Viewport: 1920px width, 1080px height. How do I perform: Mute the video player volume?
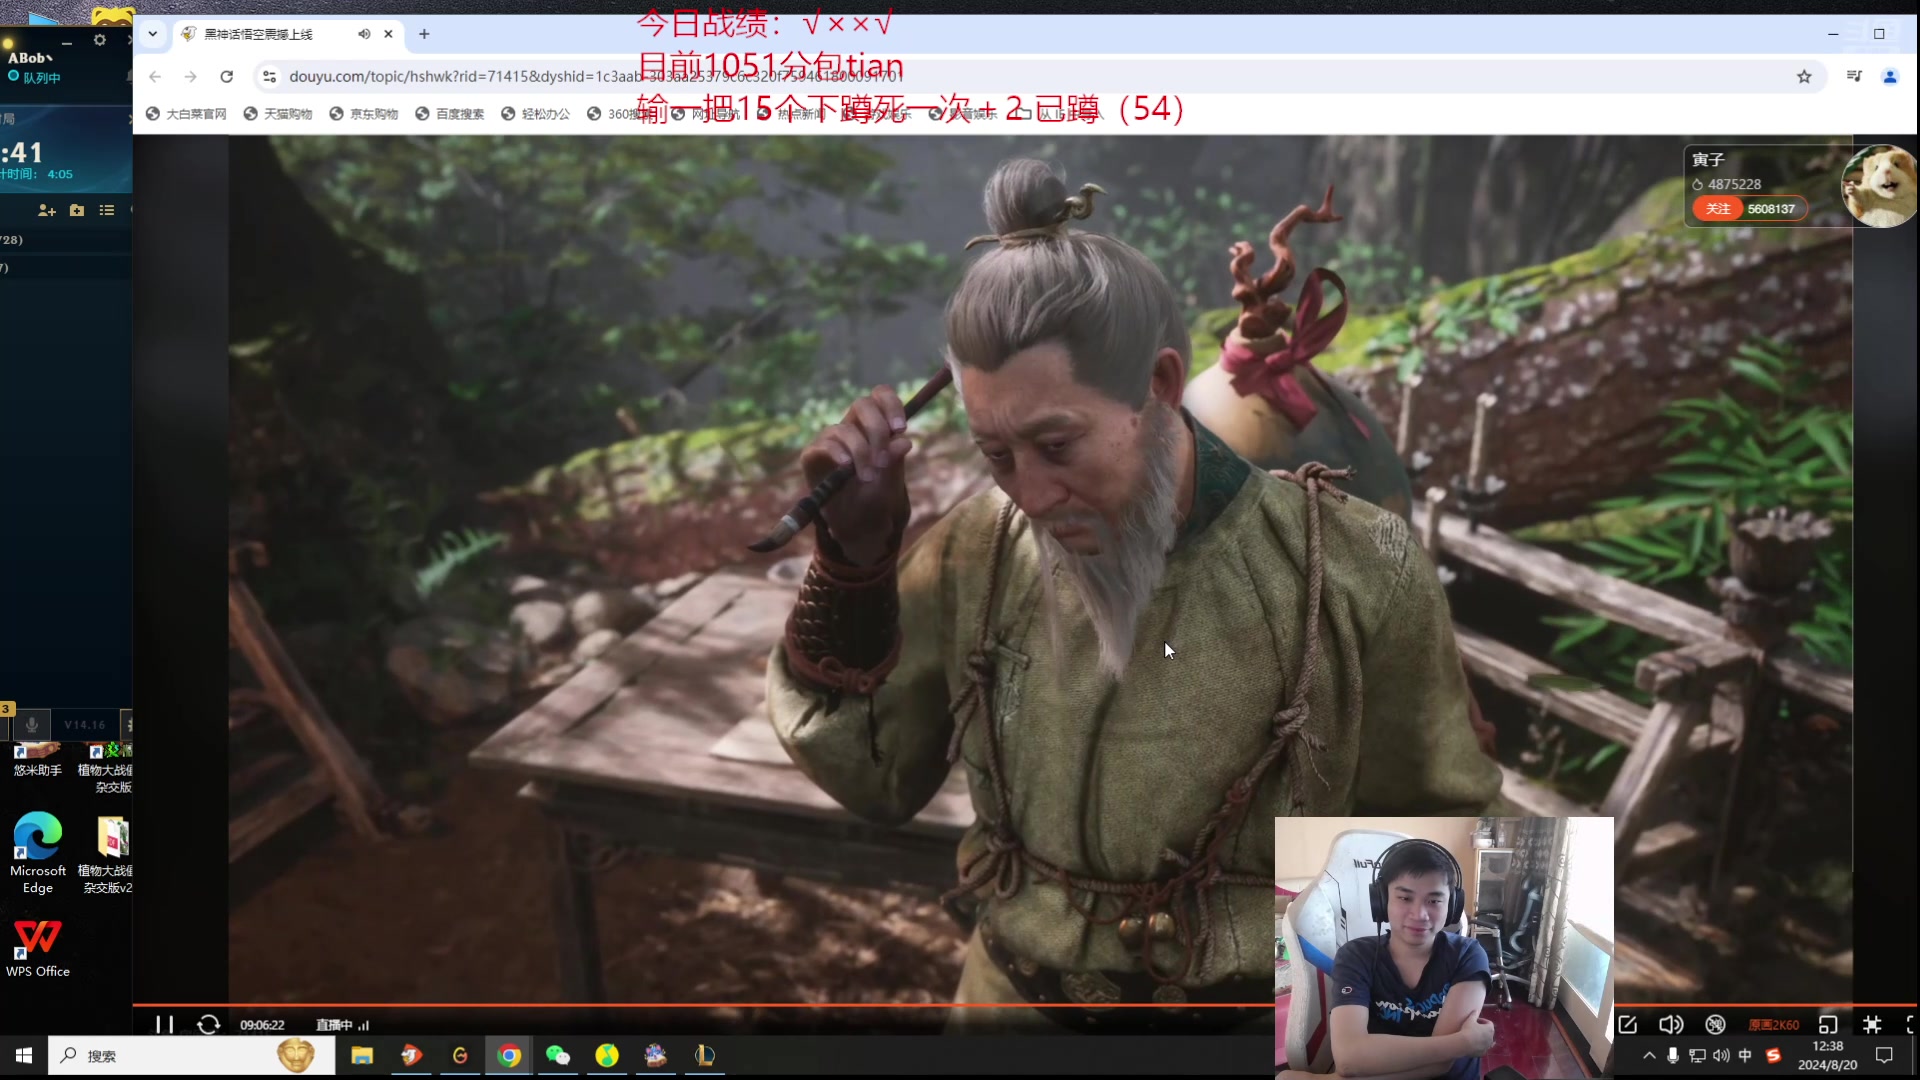(1670, 1025)
